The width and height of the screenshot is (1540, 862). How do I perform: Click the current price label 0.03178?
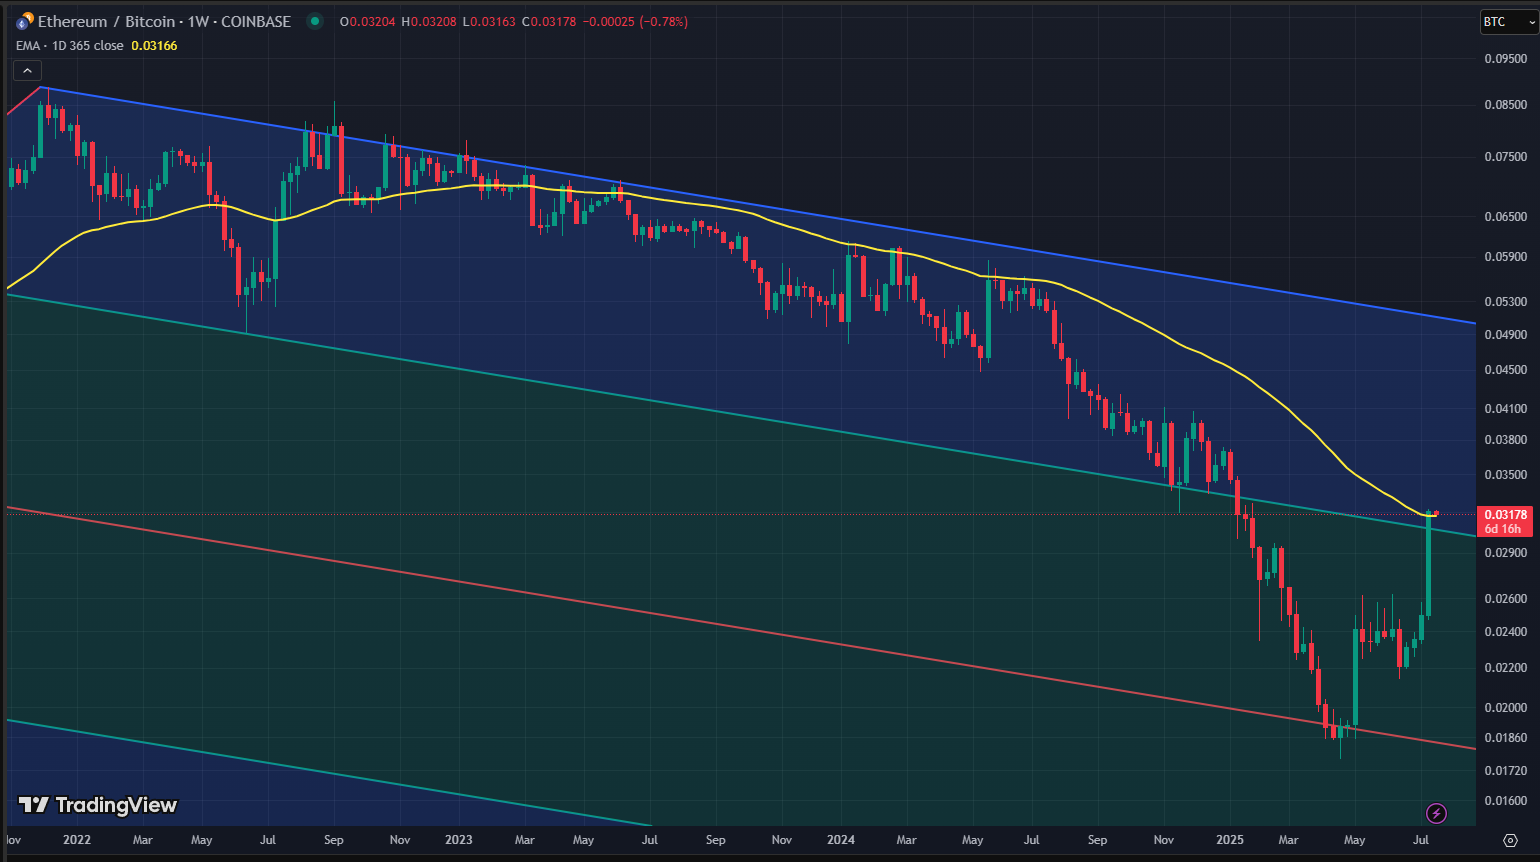pos(1505,515)
